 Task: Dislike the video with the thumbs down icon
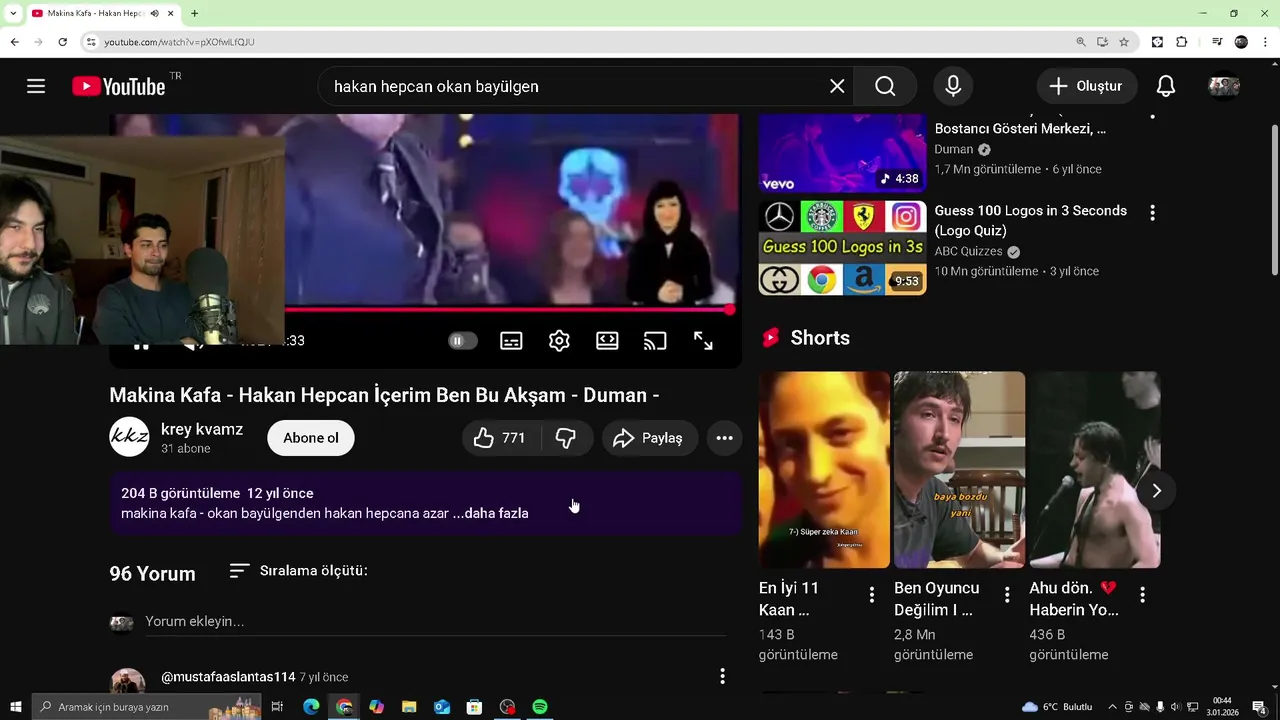coord(566,438)
